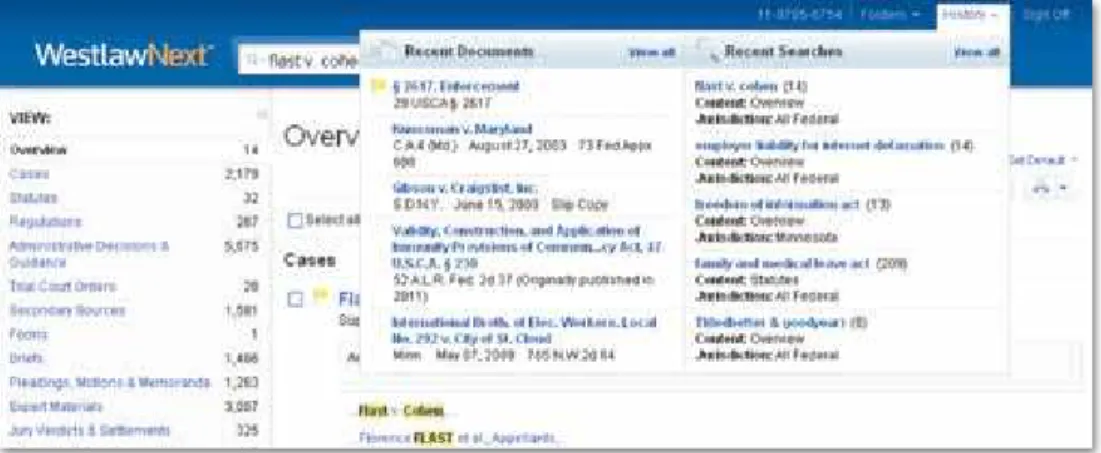Click the Cases section heading in the results
This screenshot has height=453, width=1101.
click(309, 260)
